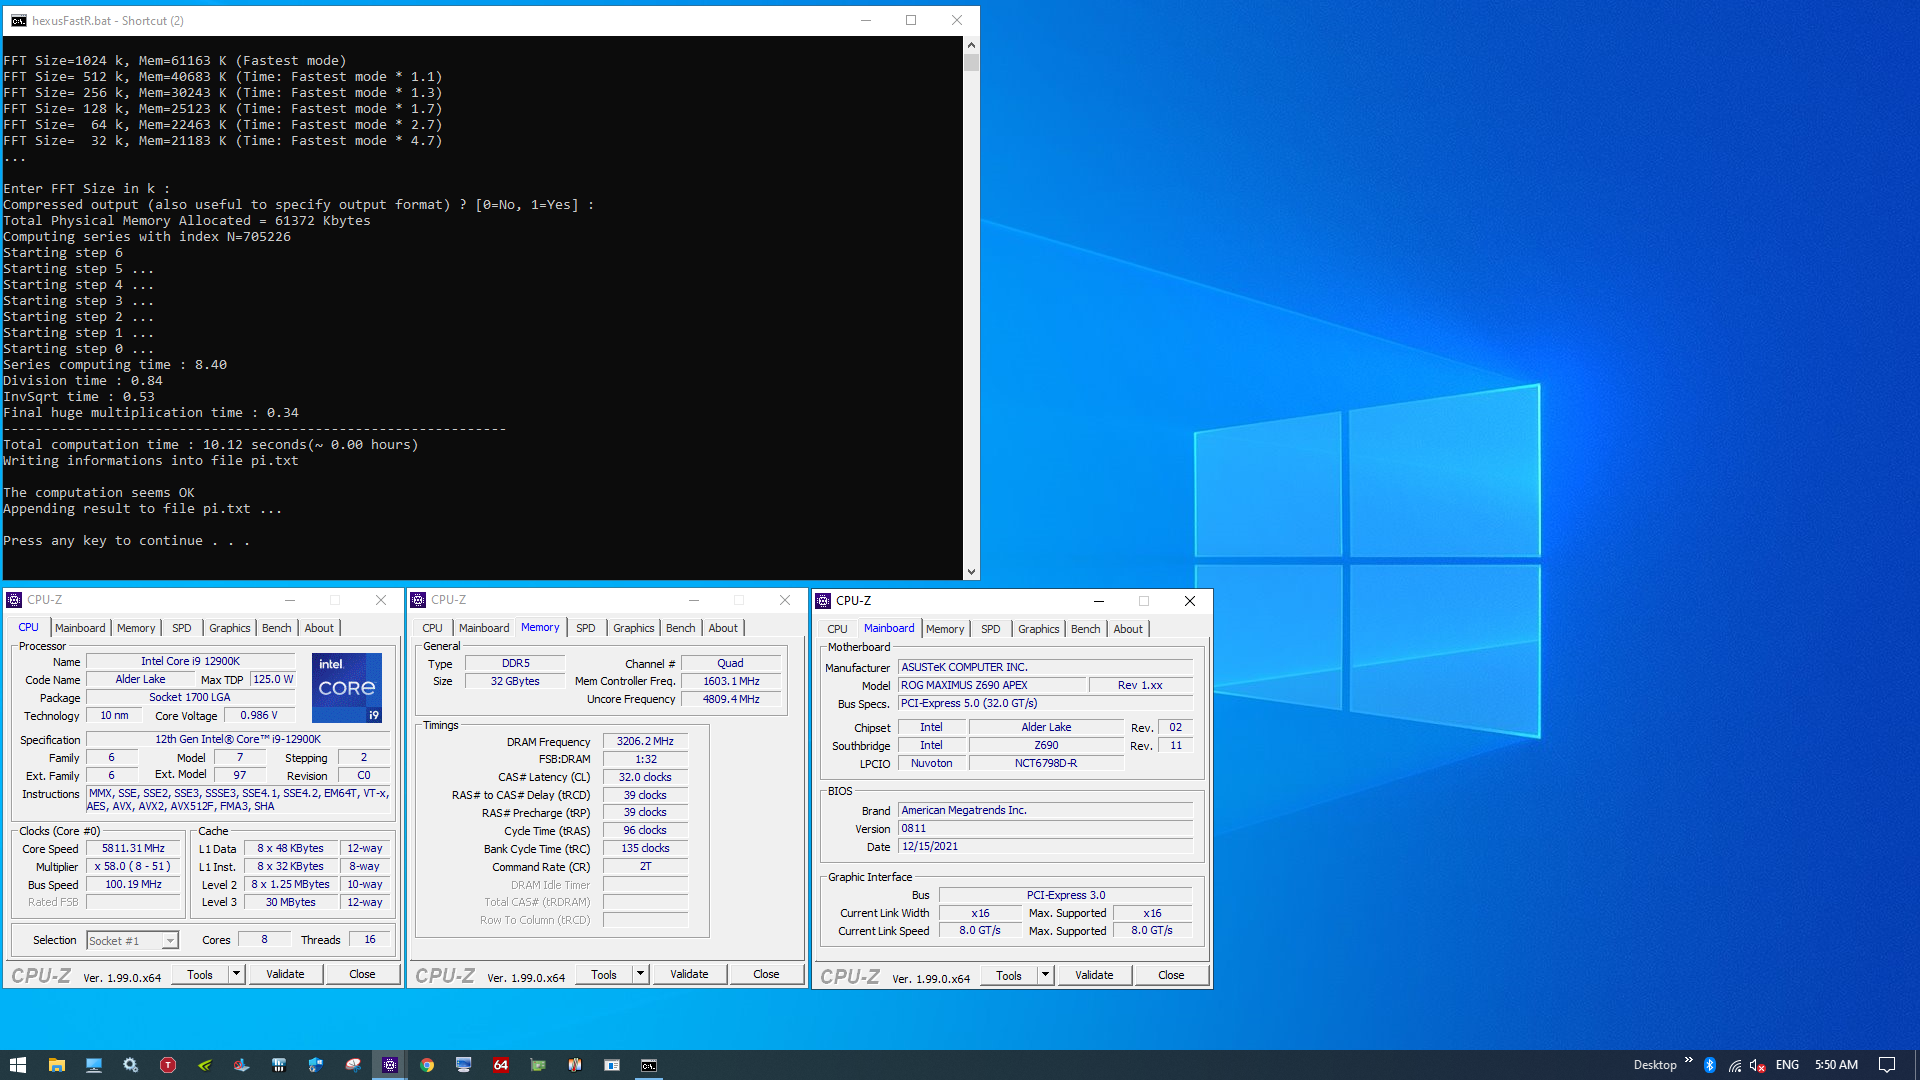Click the blue monitor icon next to Chrome
This screenshot has height=1080, width=1920.
pyautogui.click(x=464, y=1065)
